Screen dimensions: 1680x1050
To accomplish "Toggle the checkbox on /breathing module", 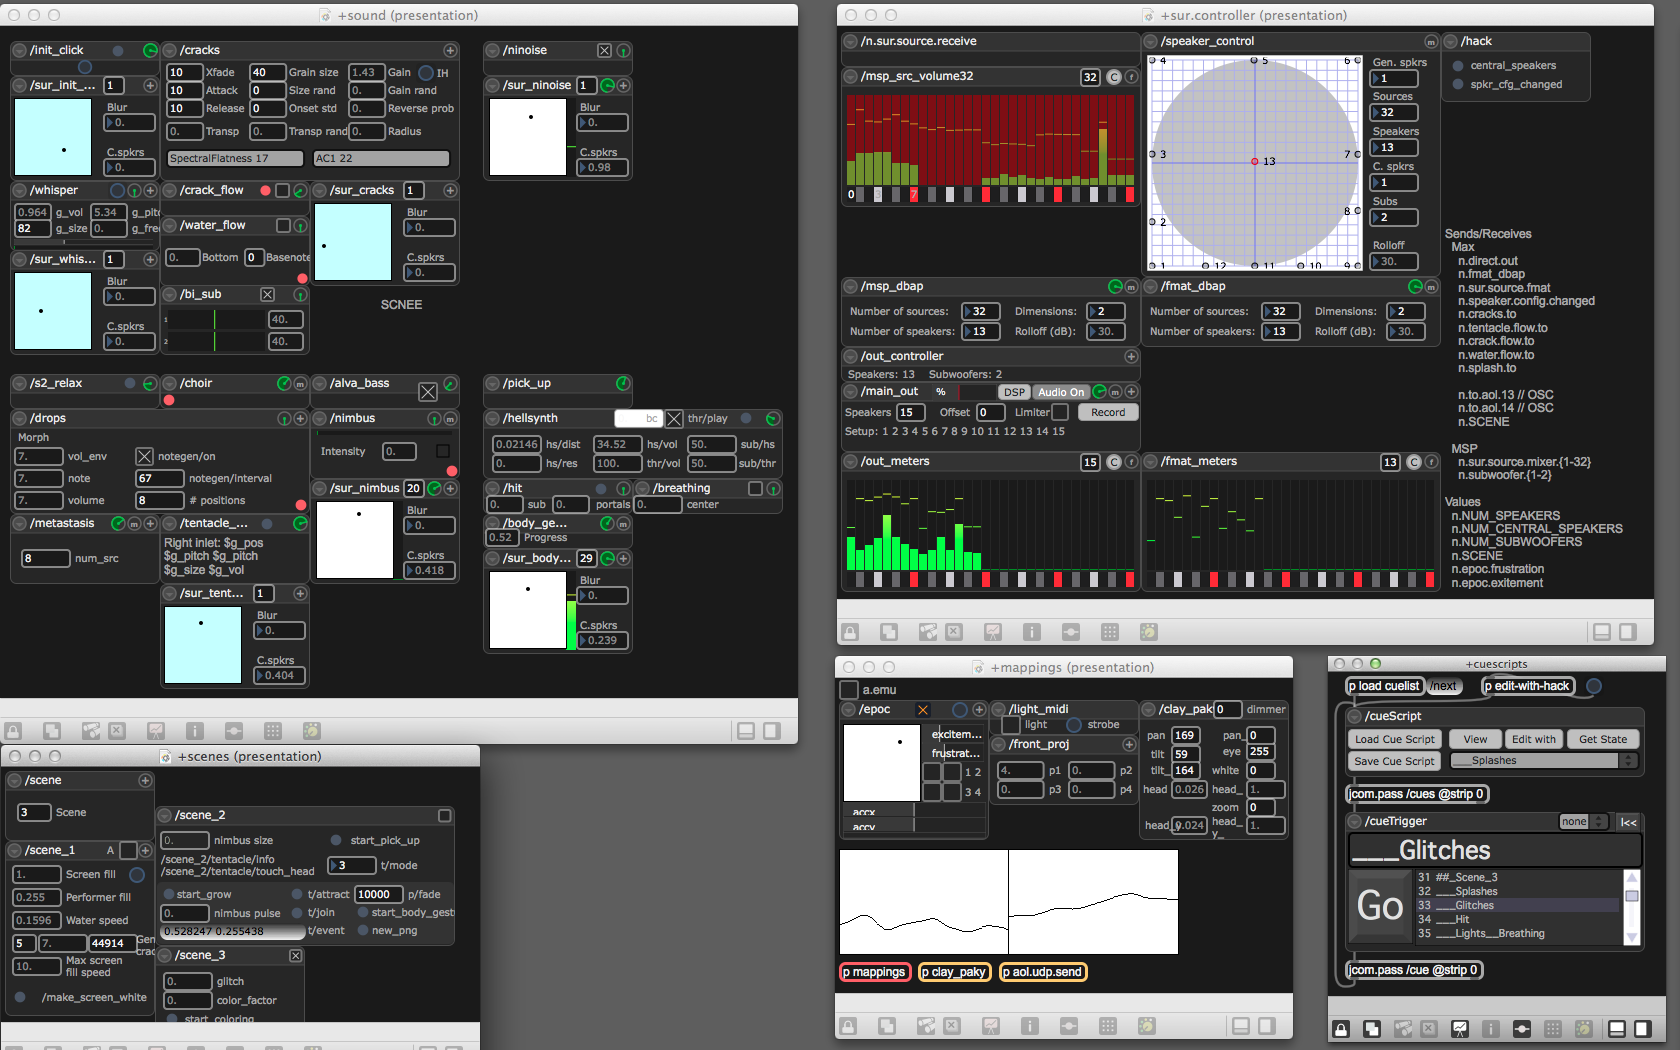I will (x=756, y=489).
